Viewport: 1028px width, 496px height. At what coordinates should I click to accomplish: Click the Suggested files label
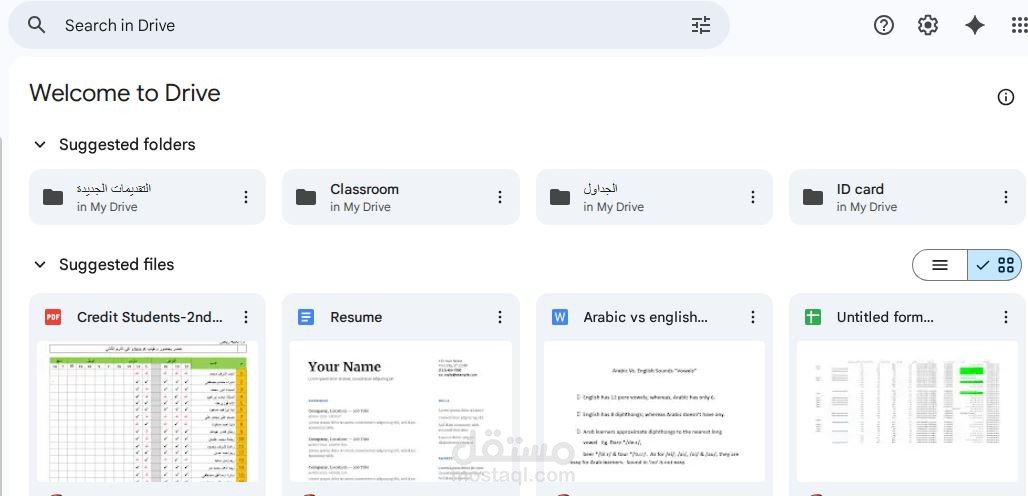[x=117, y=265]
